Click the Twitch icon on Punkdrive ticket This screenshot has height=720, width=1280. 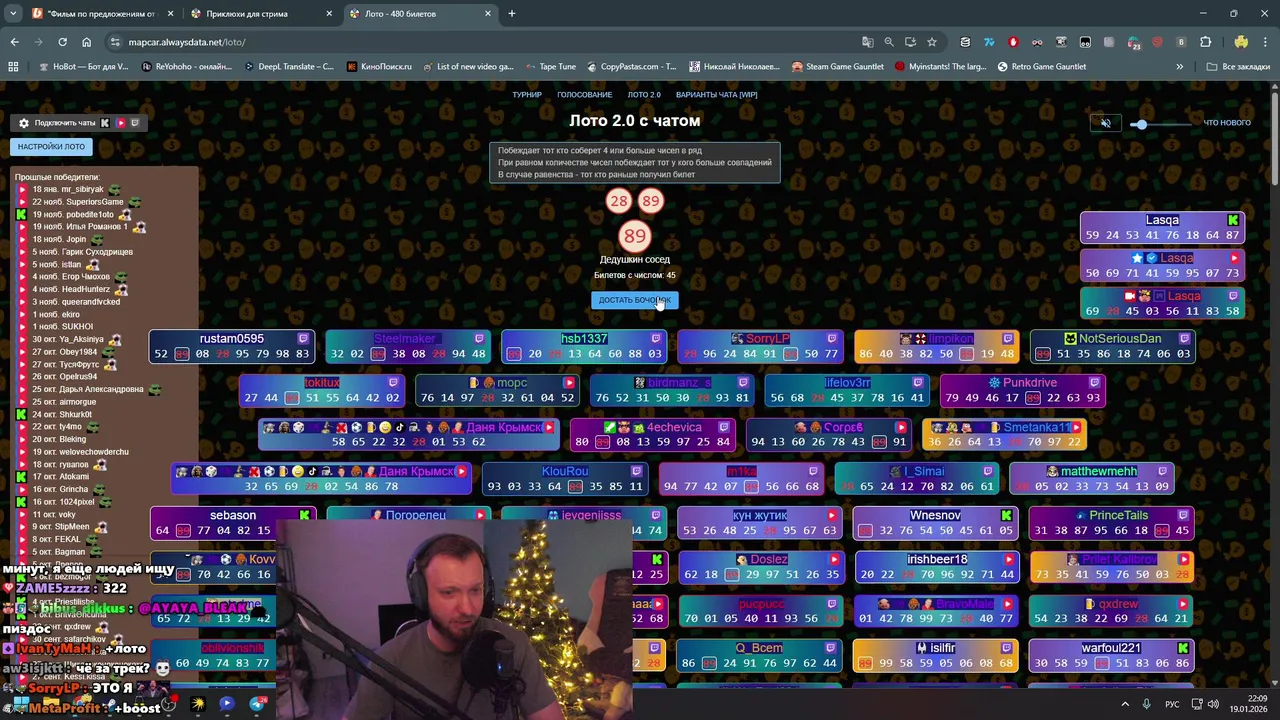pos(1094,383)
